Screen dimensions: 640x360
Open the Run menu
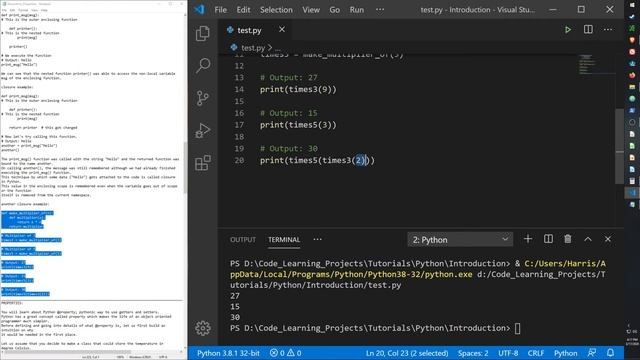(x=357, y=10)
